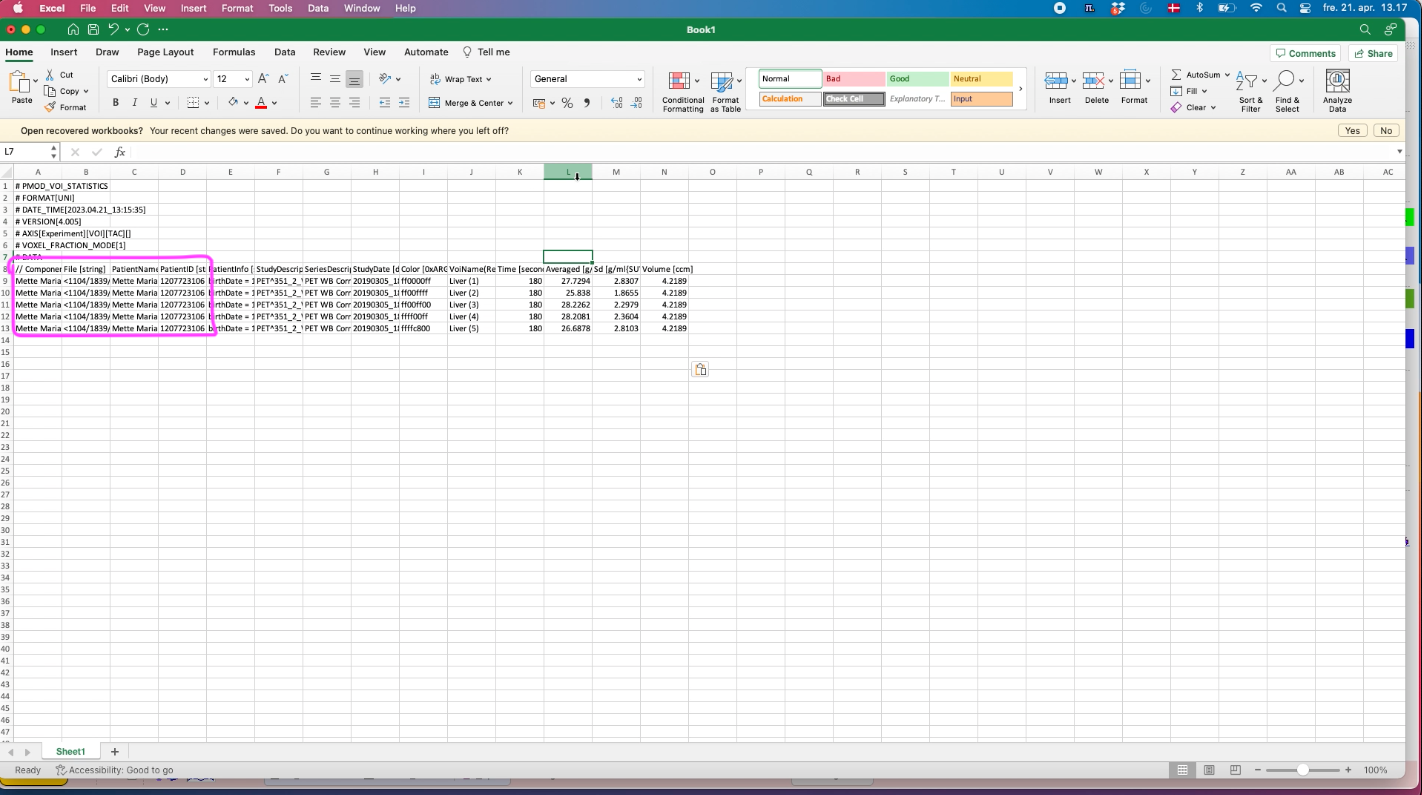The height and width of the screenshot is (795, 1422).
Task: Toggle bold formatting
Action: [115, 103]
